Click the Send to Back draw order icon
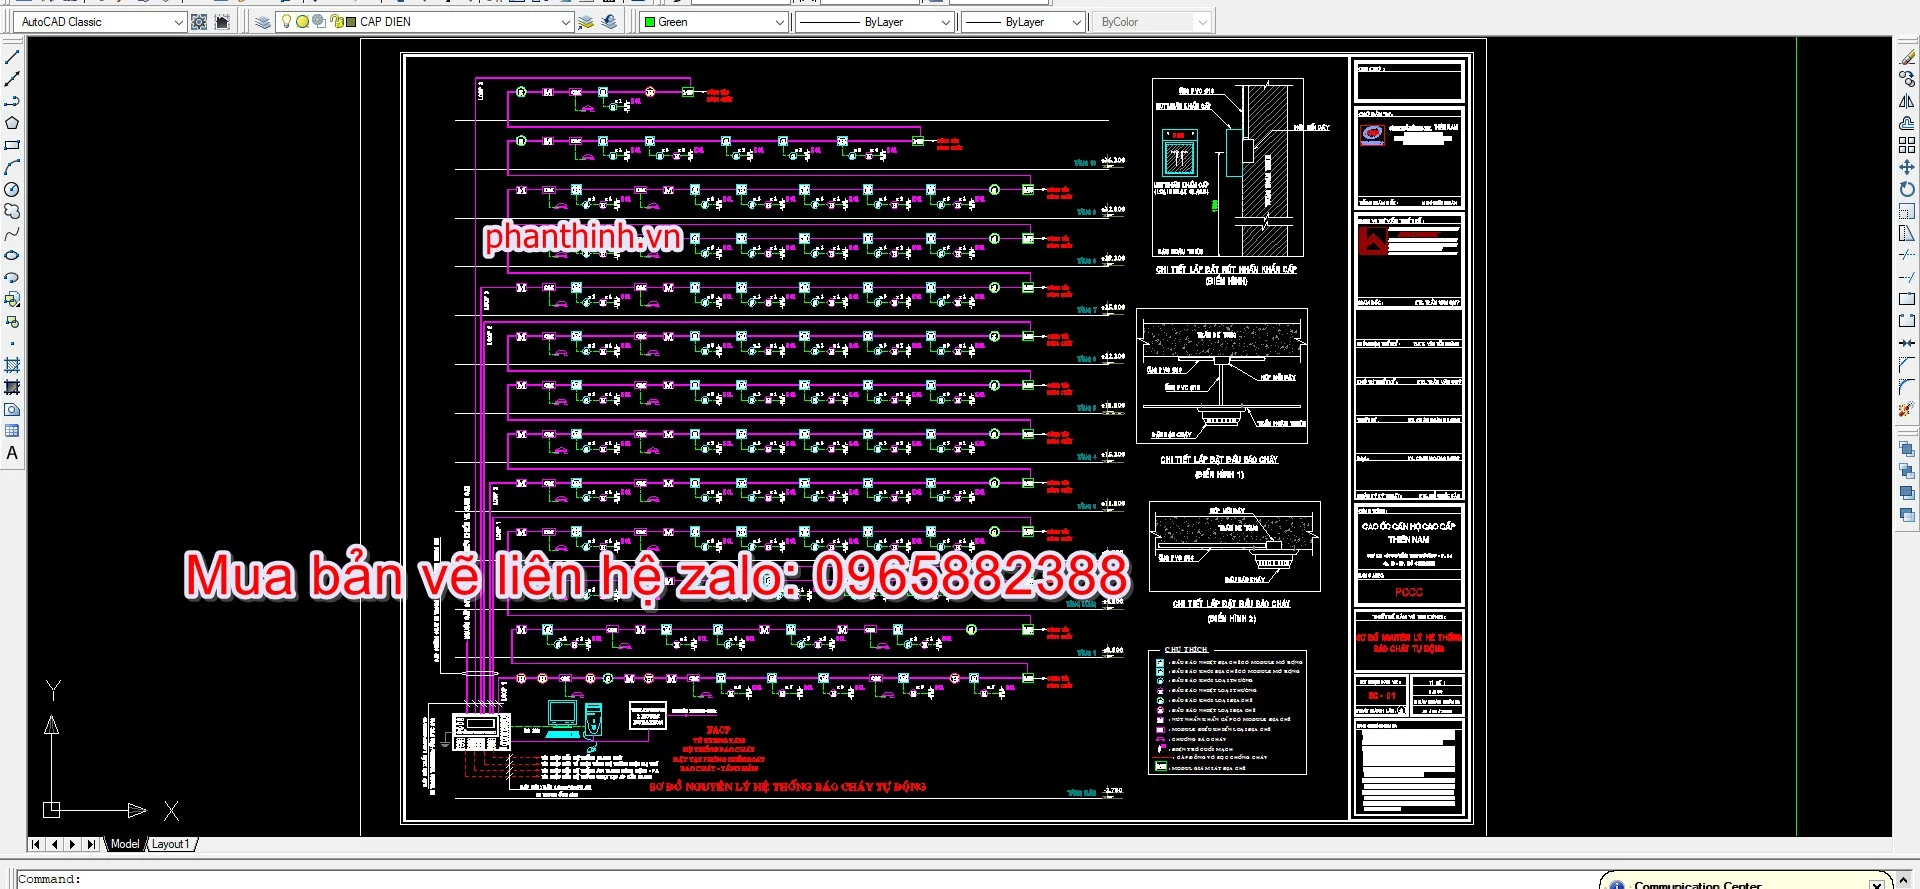The width and height of the screenshot is (1920, 889). (x=1907, y=471)
